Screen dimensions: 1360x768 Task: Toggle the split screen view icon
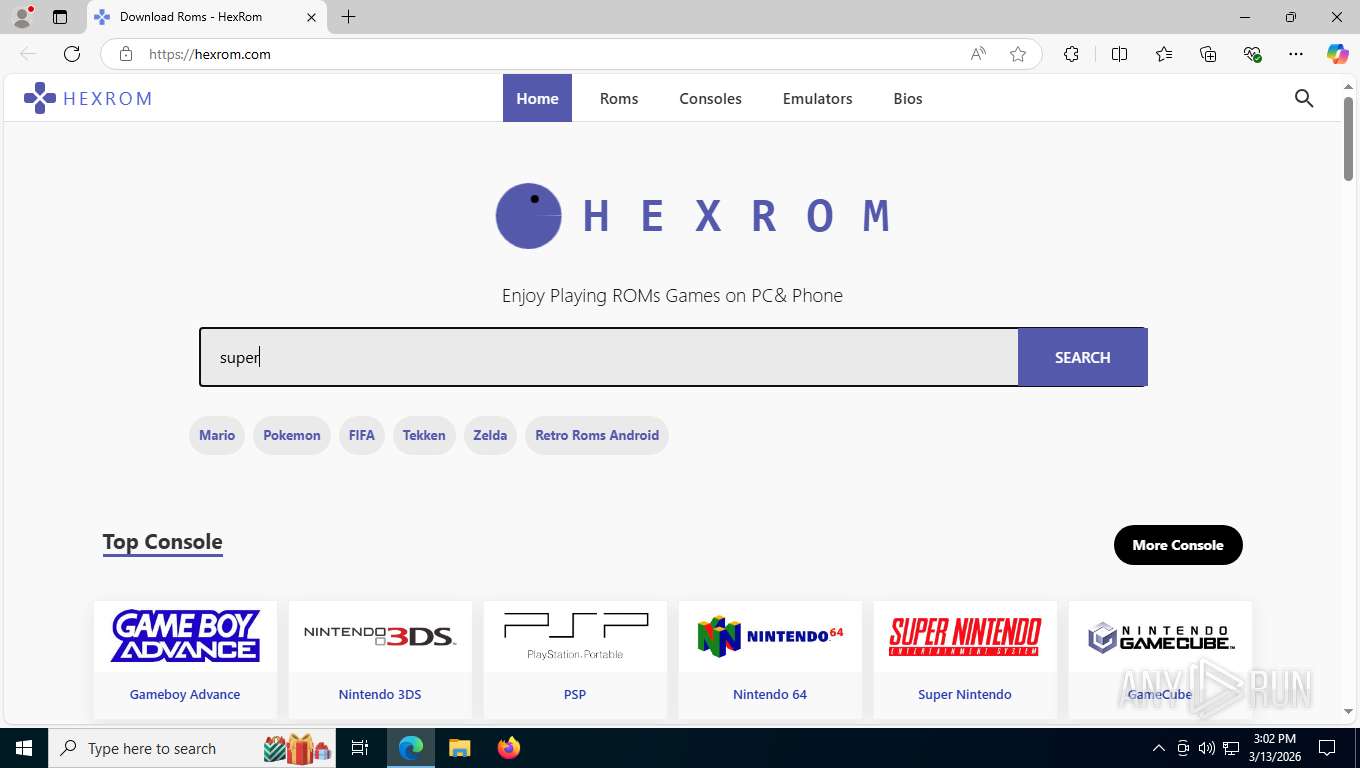tap(1119, 54)
